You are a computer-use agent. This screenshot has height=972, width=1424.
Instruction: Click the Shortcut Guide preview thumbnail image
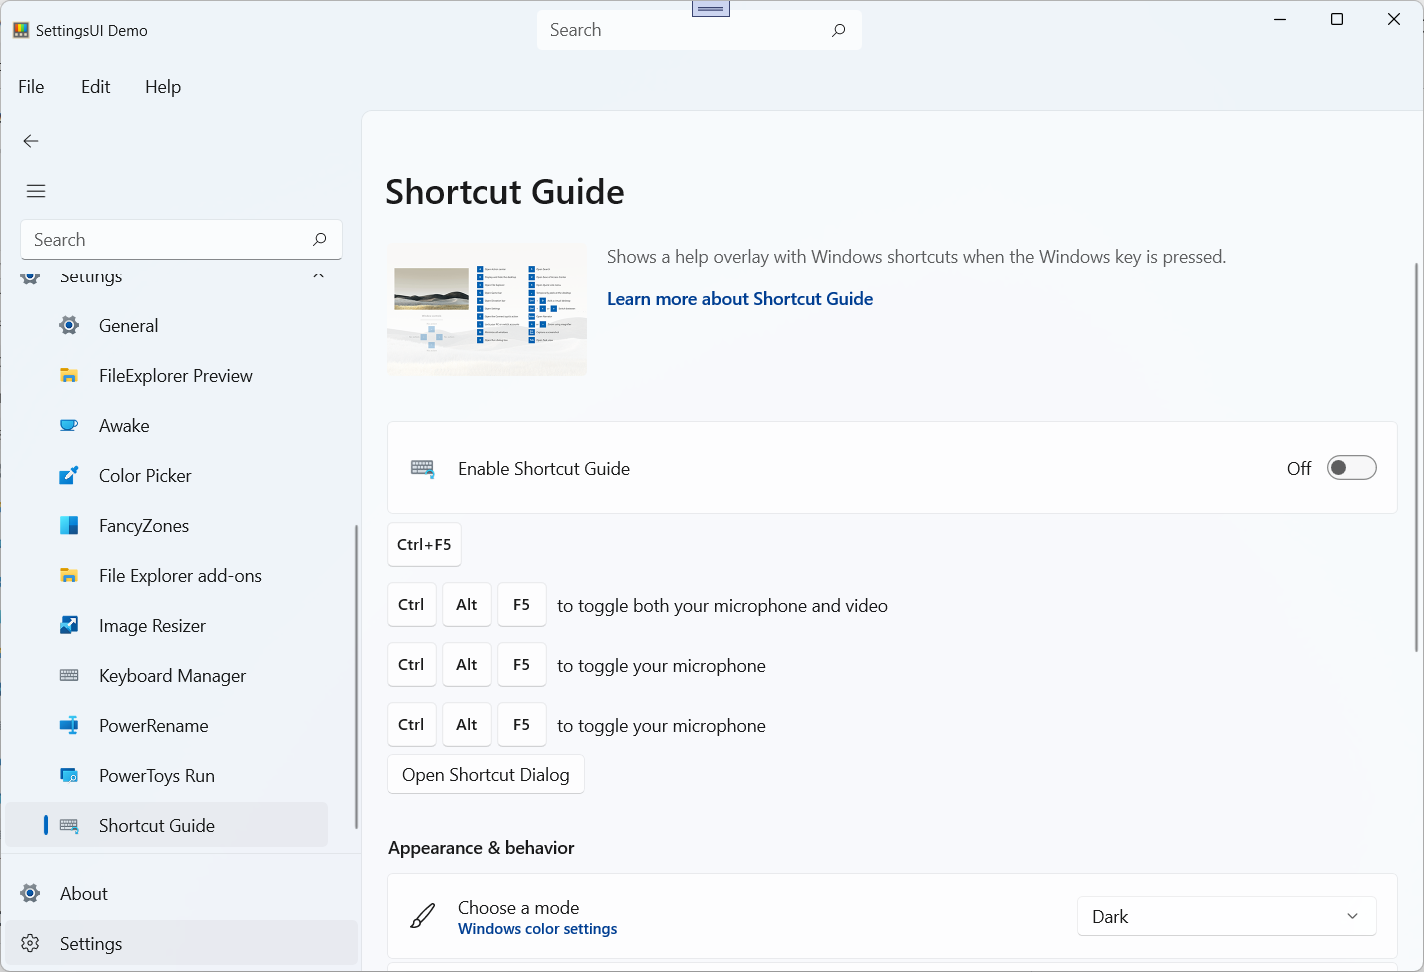pyautogui.click(x=487, y=310)
